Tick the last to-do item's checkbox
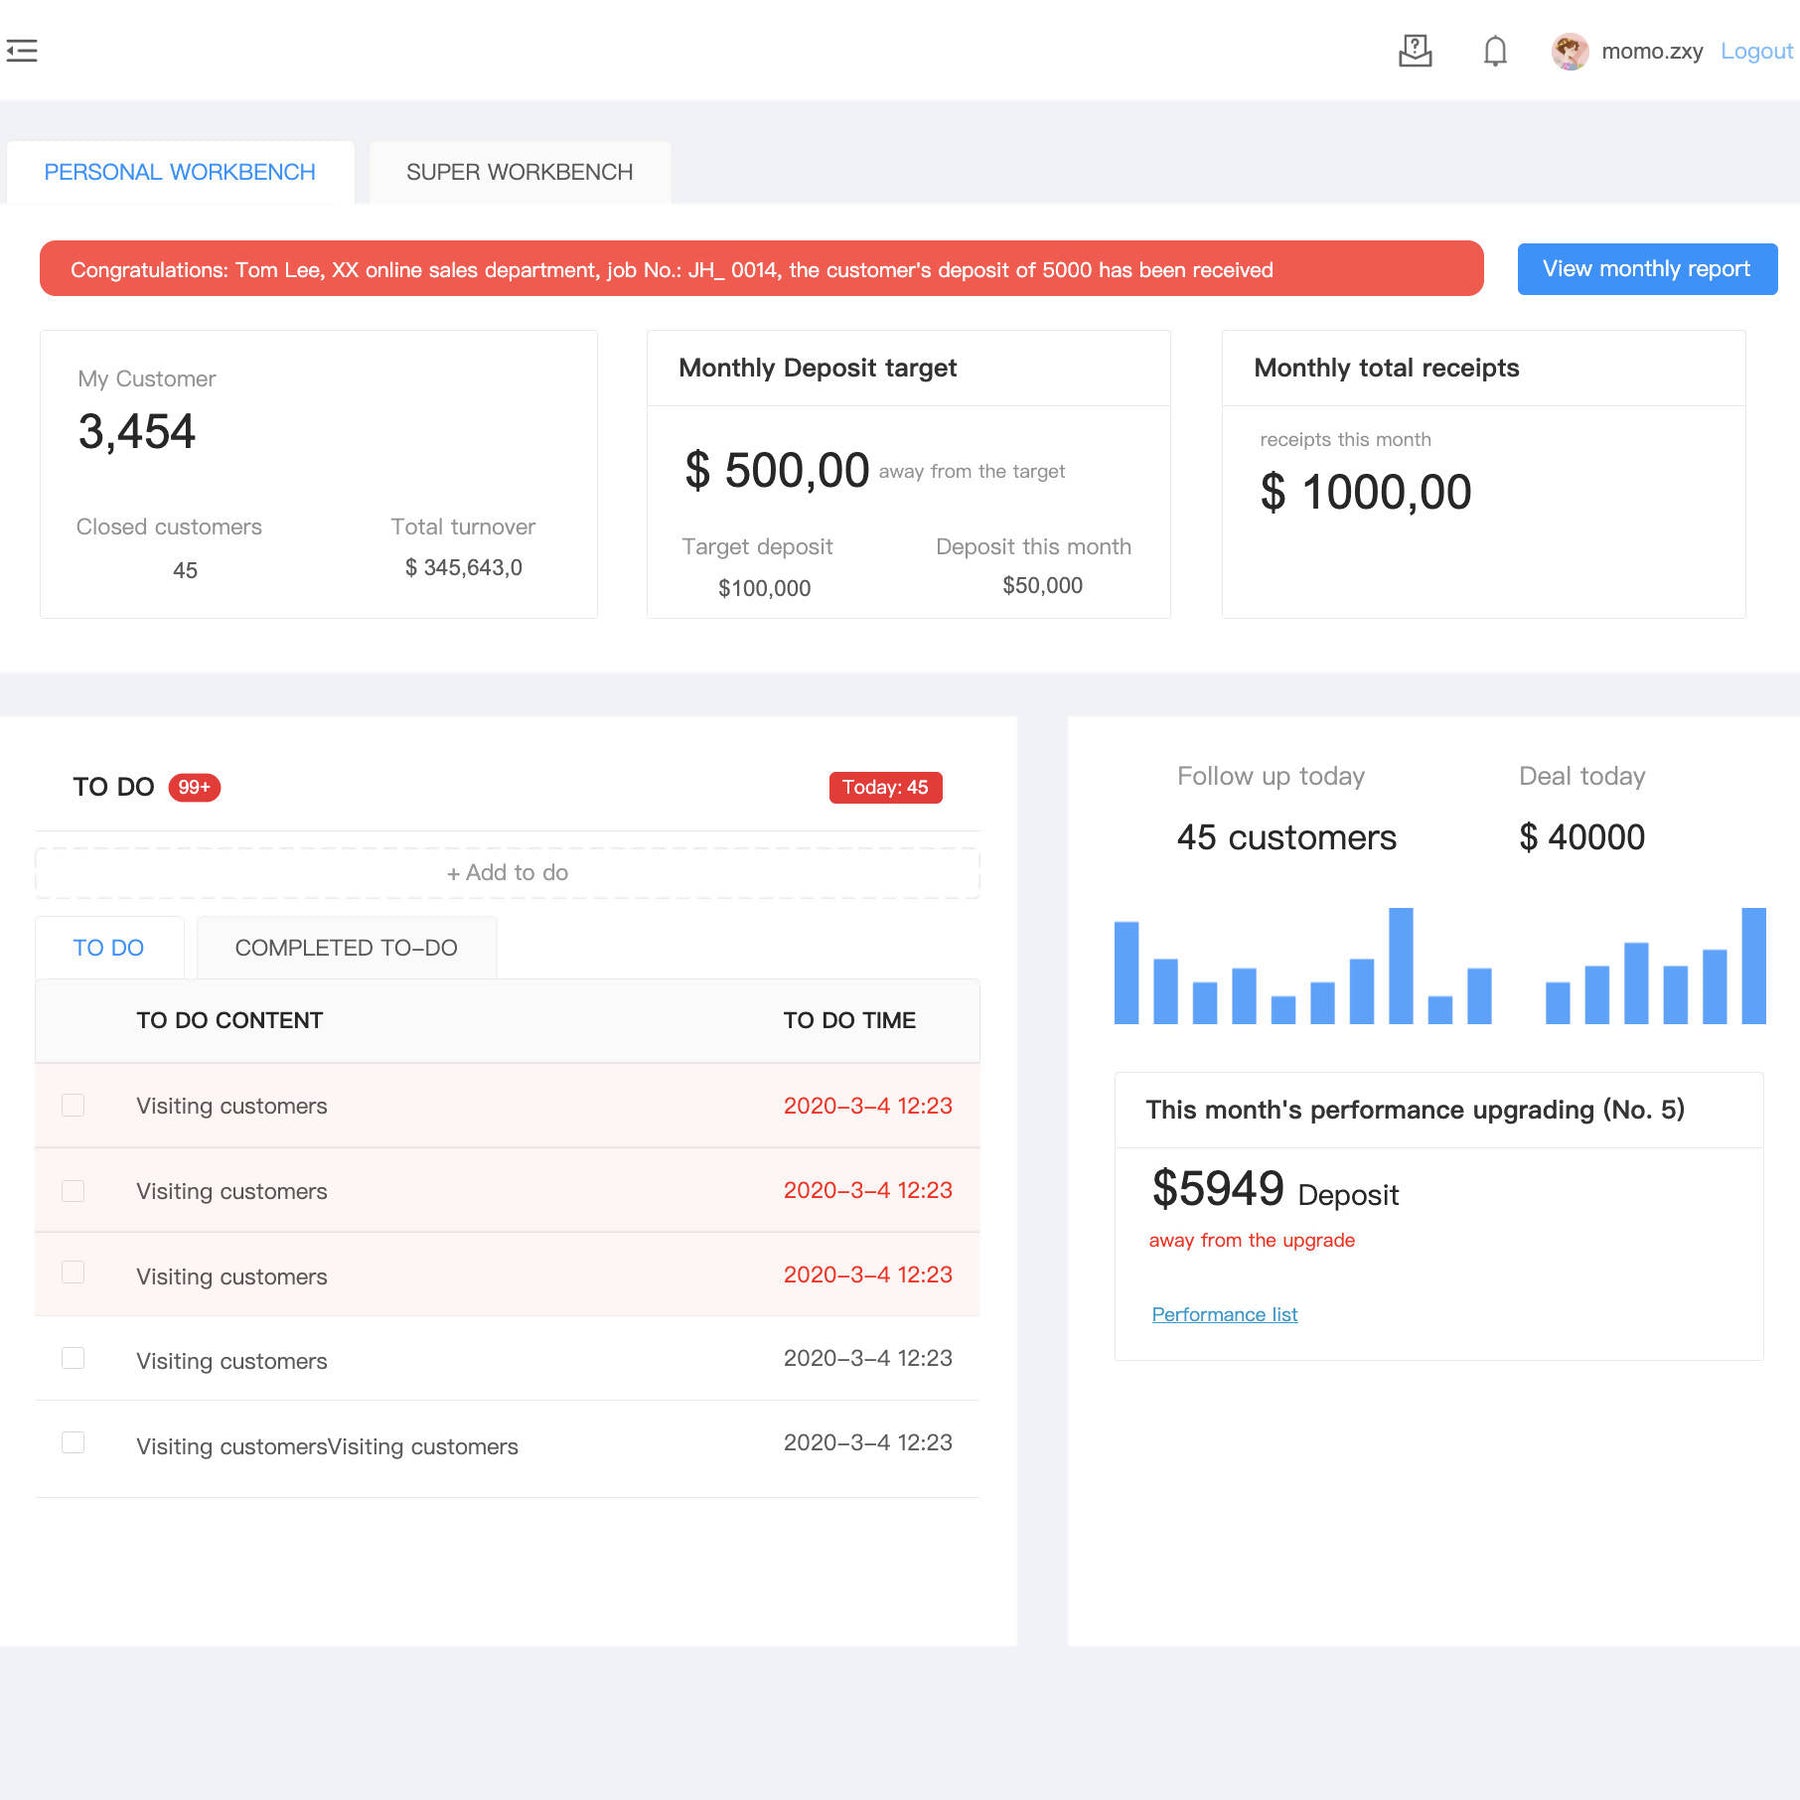The width and height of the screenshot is (1800, 1800). pyautogui.click(x=73, y=1443)
